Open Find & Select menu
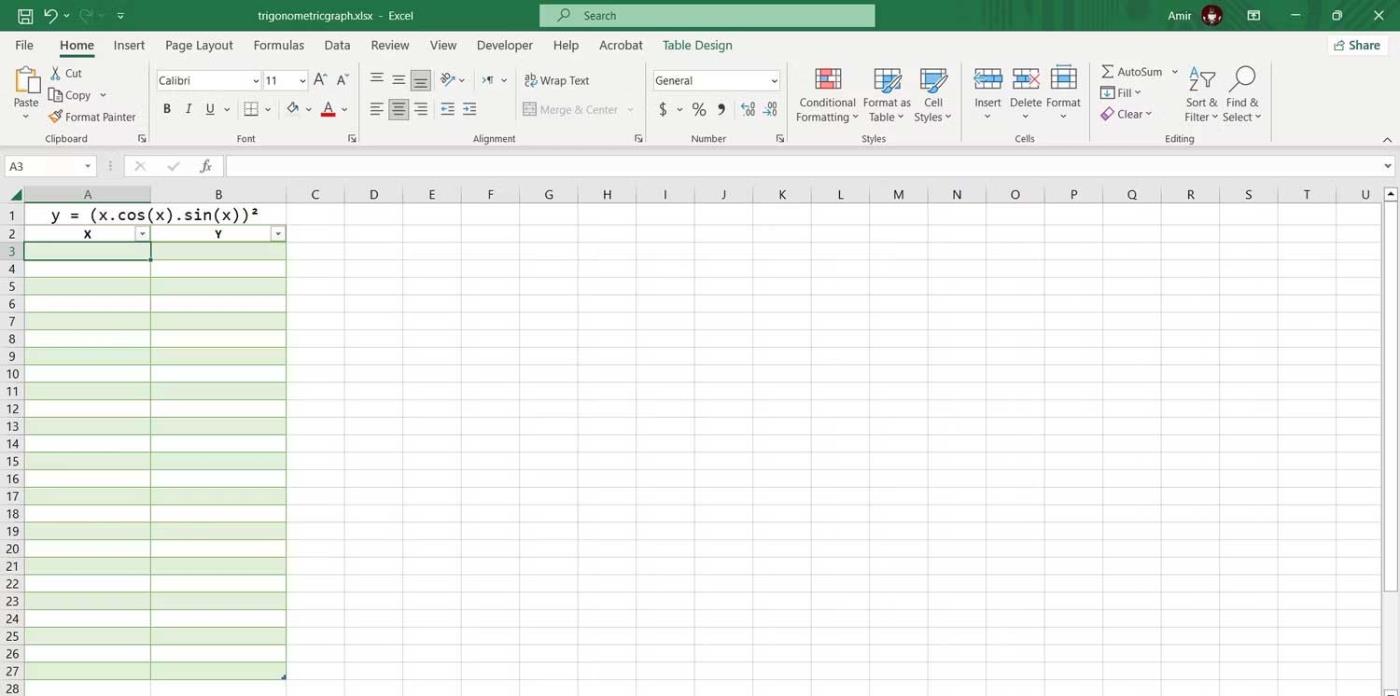Screen dimensions: 1400x696 pos(1243,95)
